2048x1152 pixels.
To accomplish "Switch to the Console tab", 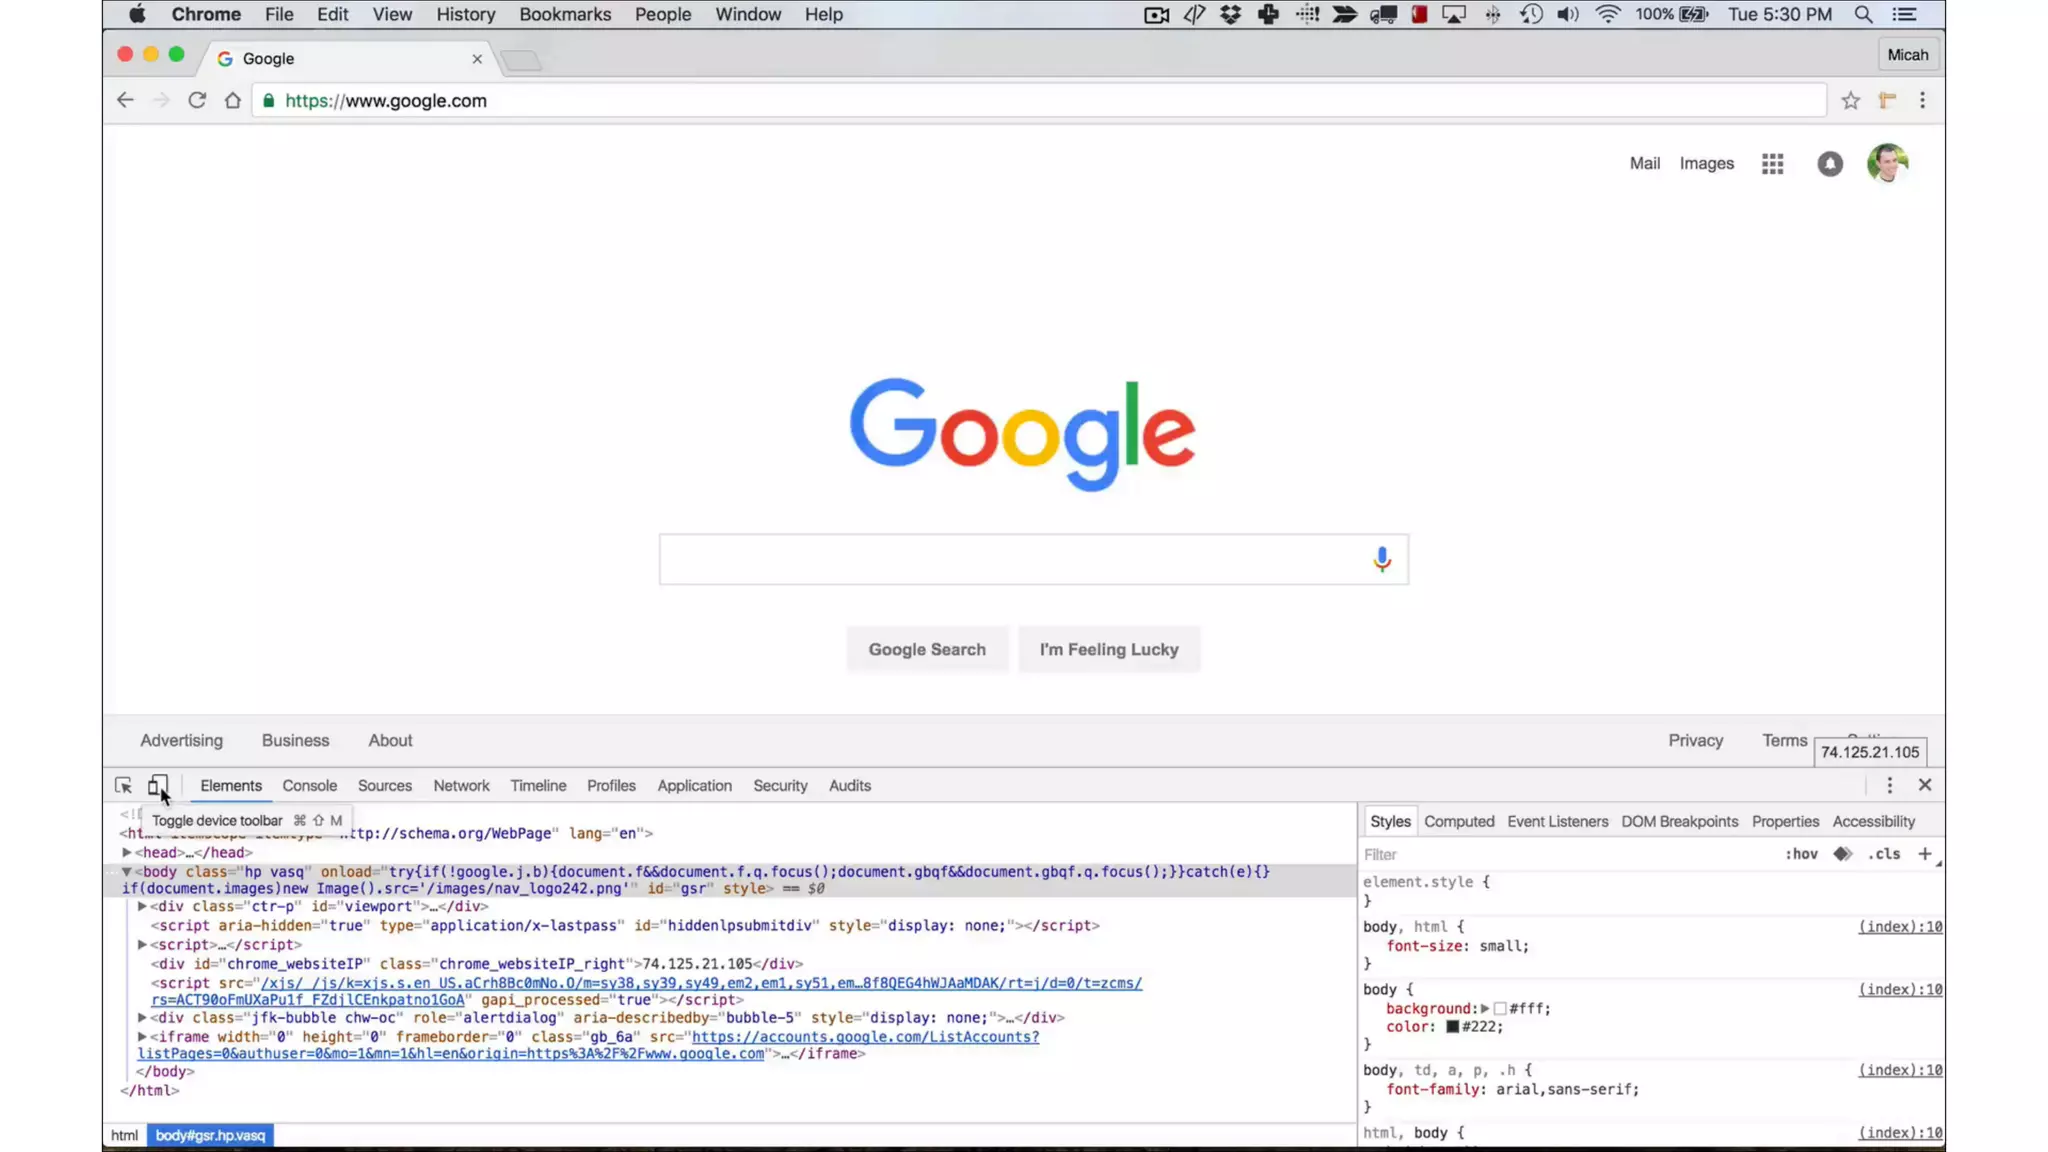I will click(x=309, y=786).
